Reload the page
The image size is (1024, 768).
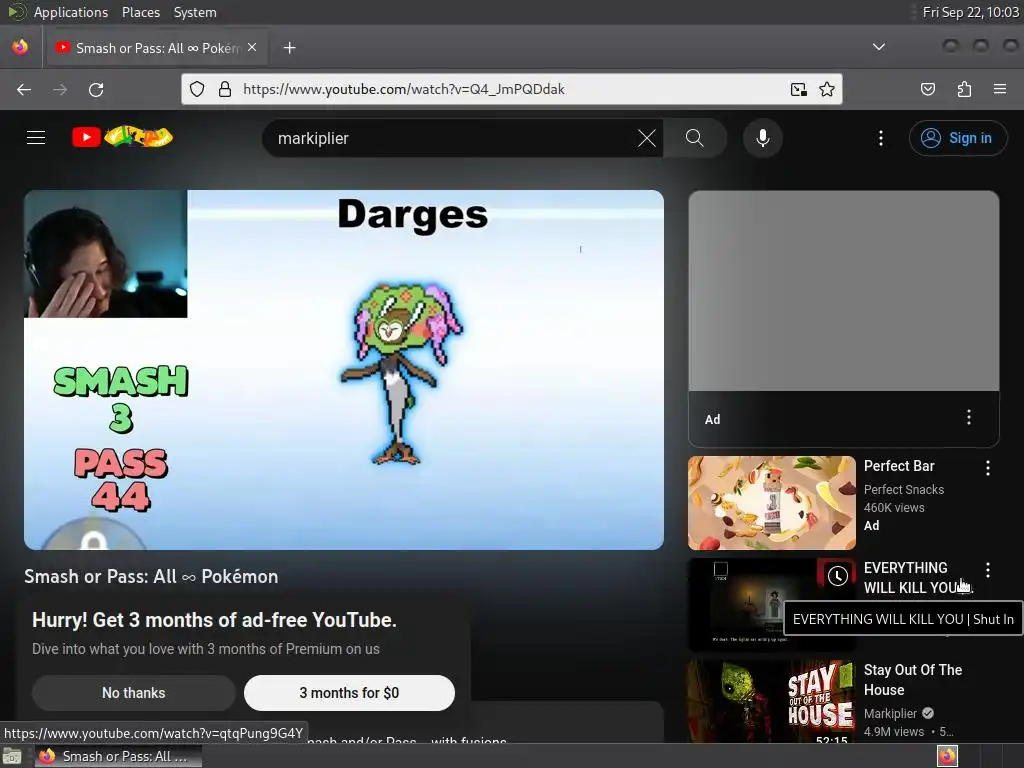pos(96,89)
